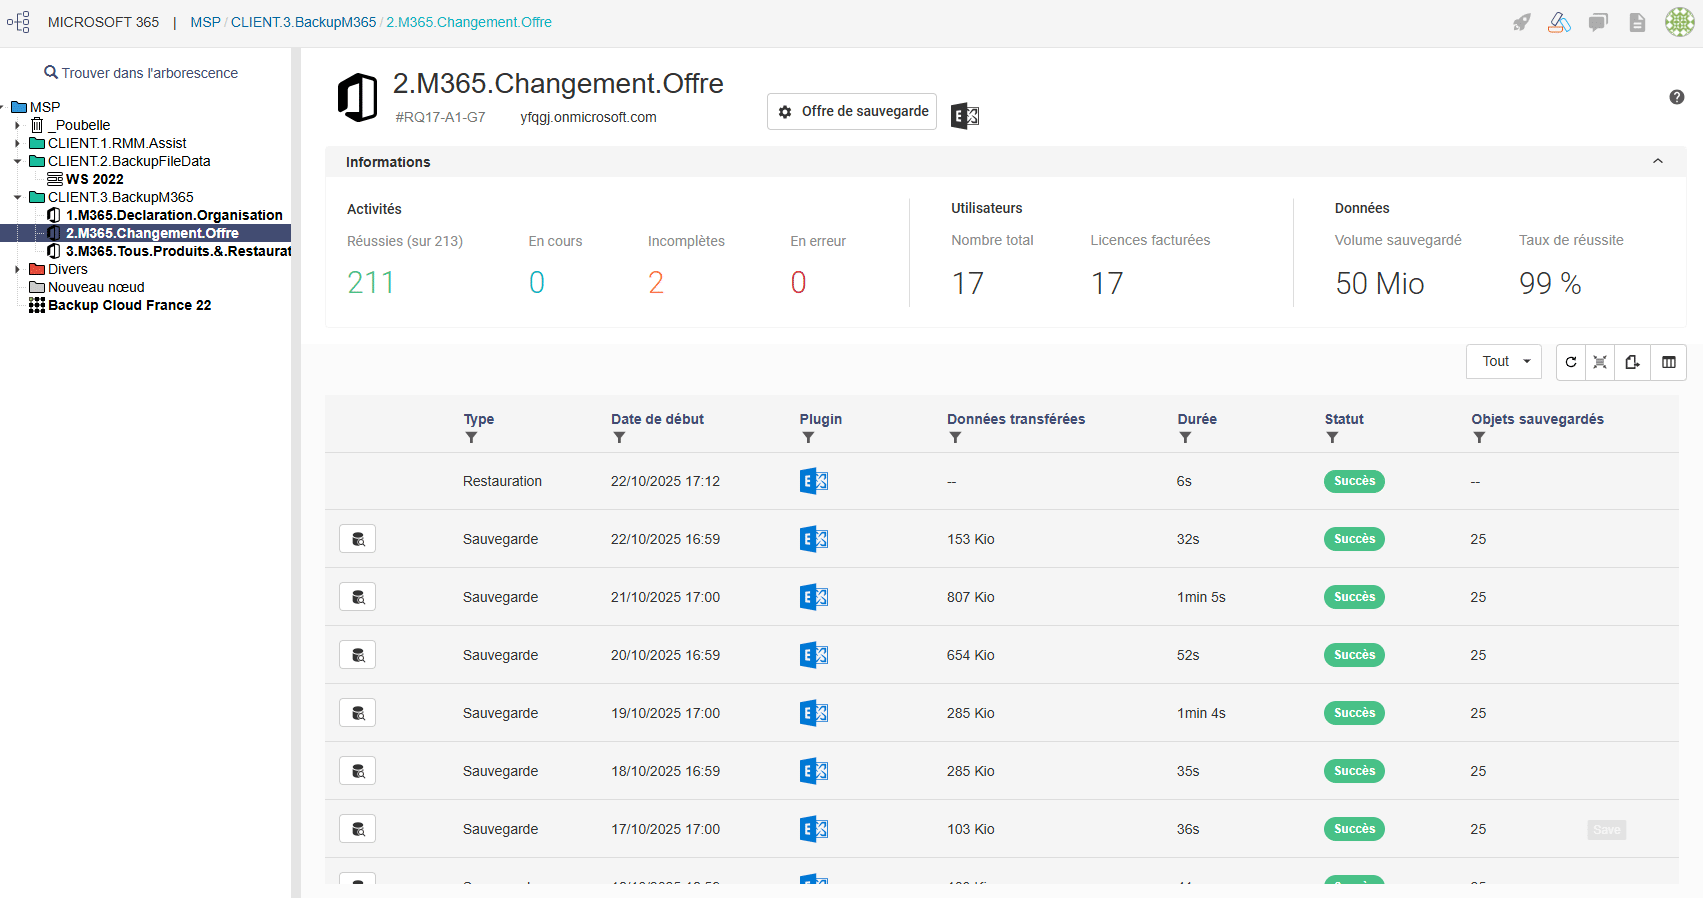Click the 0 En cours count
The width and height of the screenshot is (1703, 898).
pyautogui.click(x=537, y=283)
